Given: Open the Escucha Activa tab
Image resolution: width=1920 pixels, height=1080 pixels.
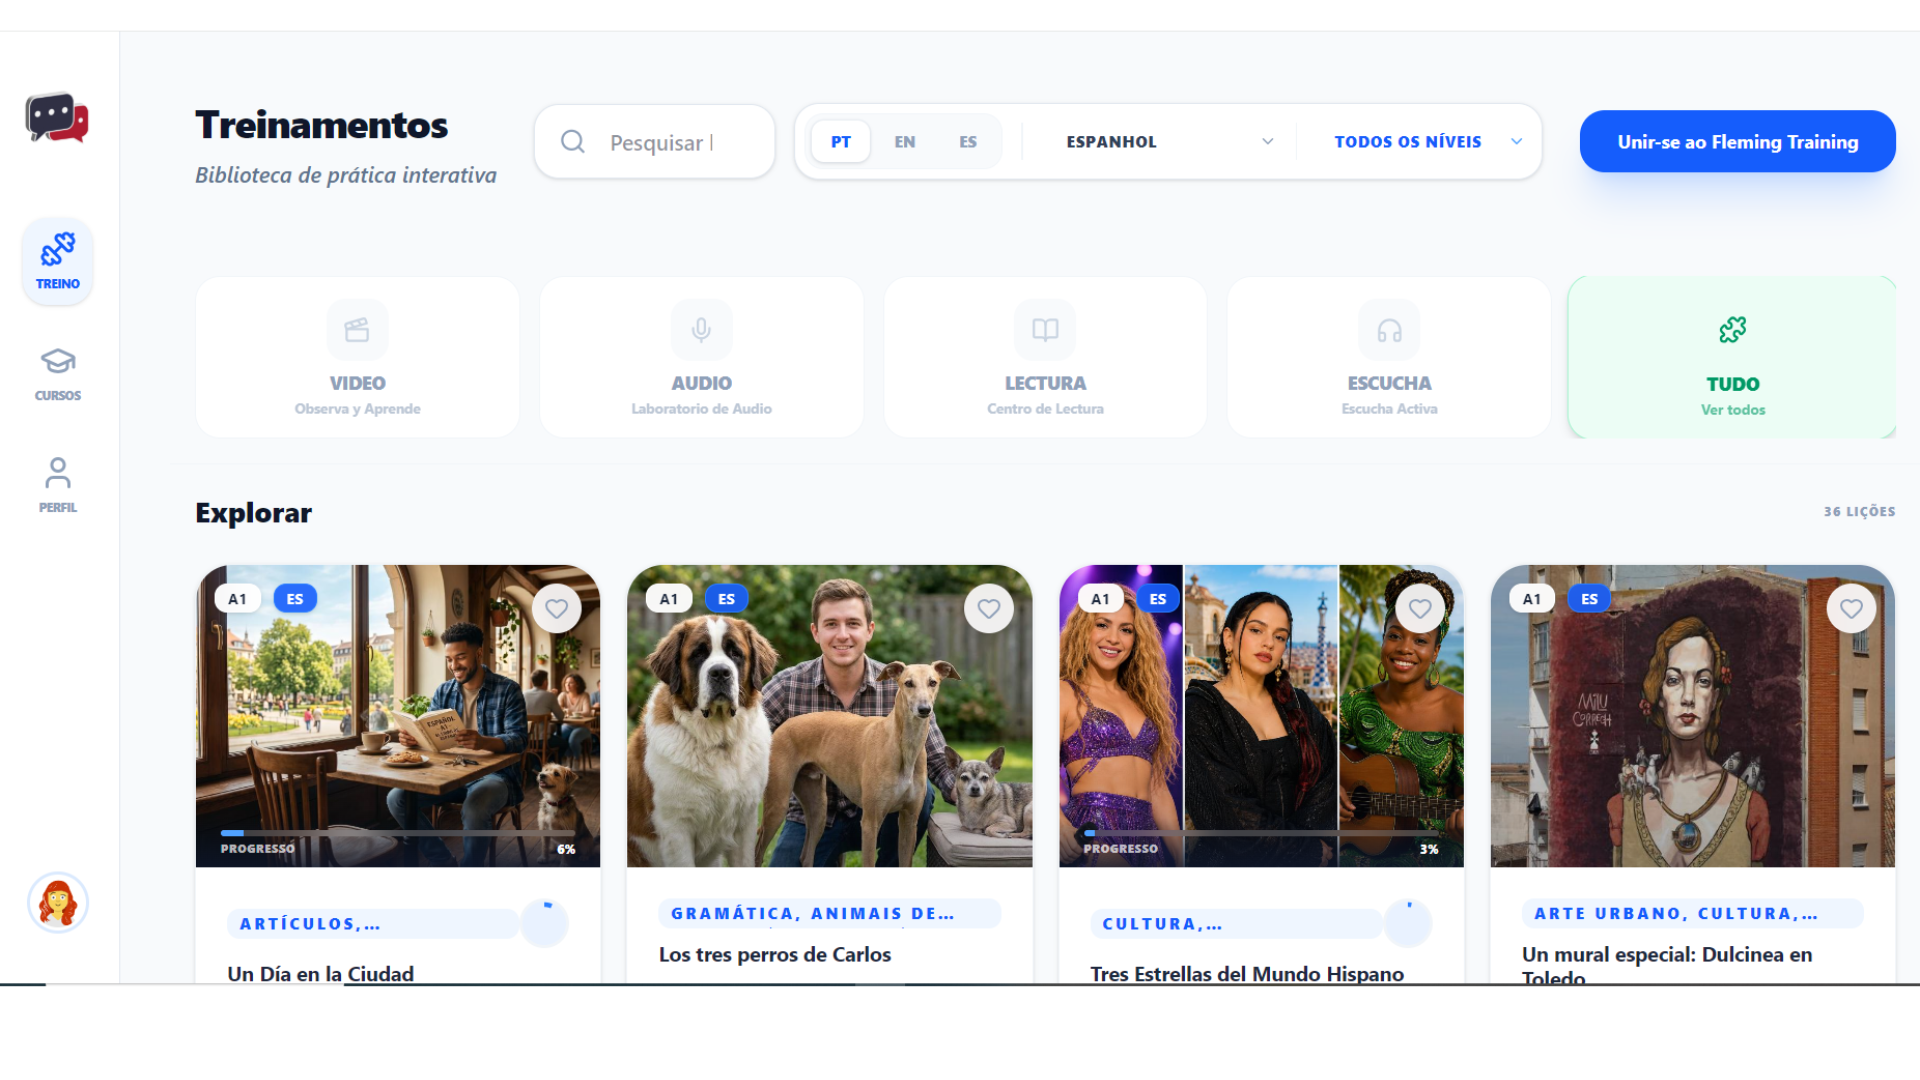Looking at the screenshot, I should click(x=1389, y=357).
